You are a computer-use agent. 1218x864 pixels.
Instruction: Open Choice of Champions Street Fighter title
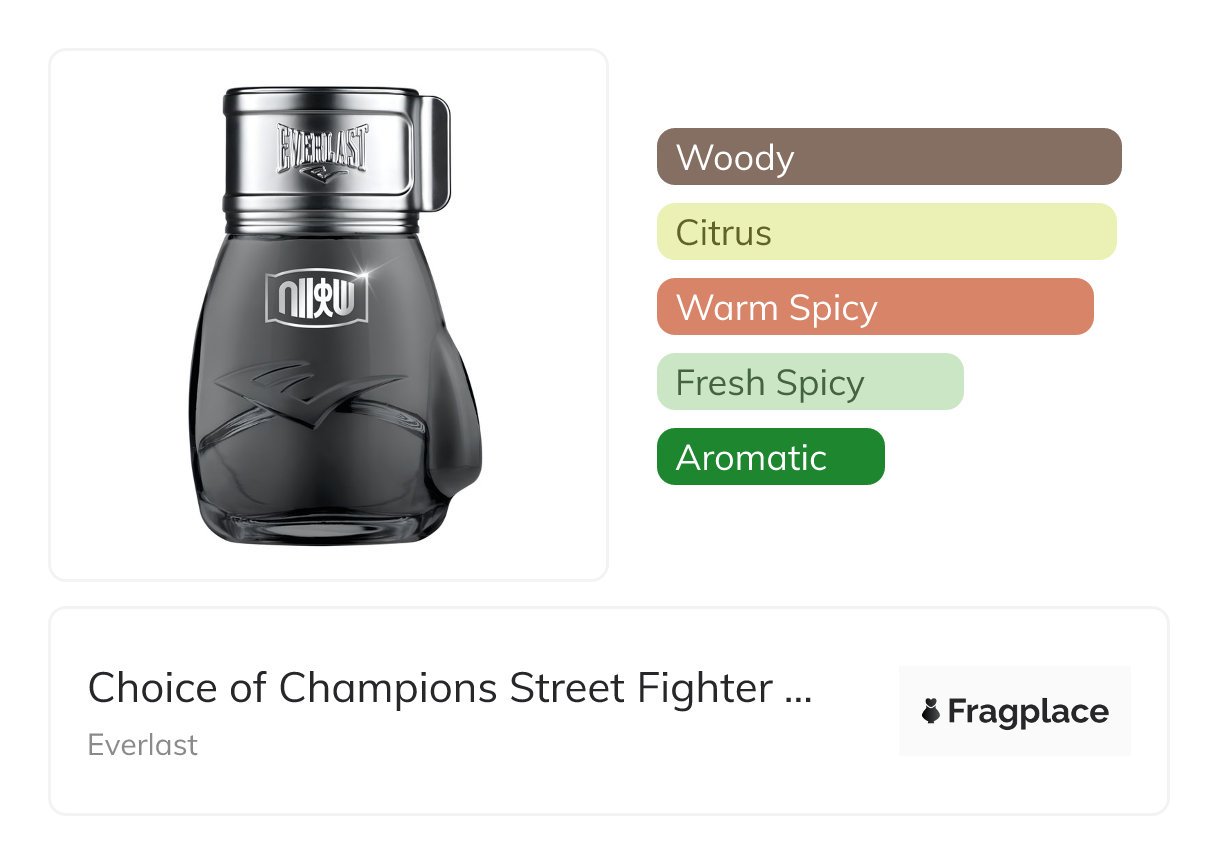click(x=430, y=688)
